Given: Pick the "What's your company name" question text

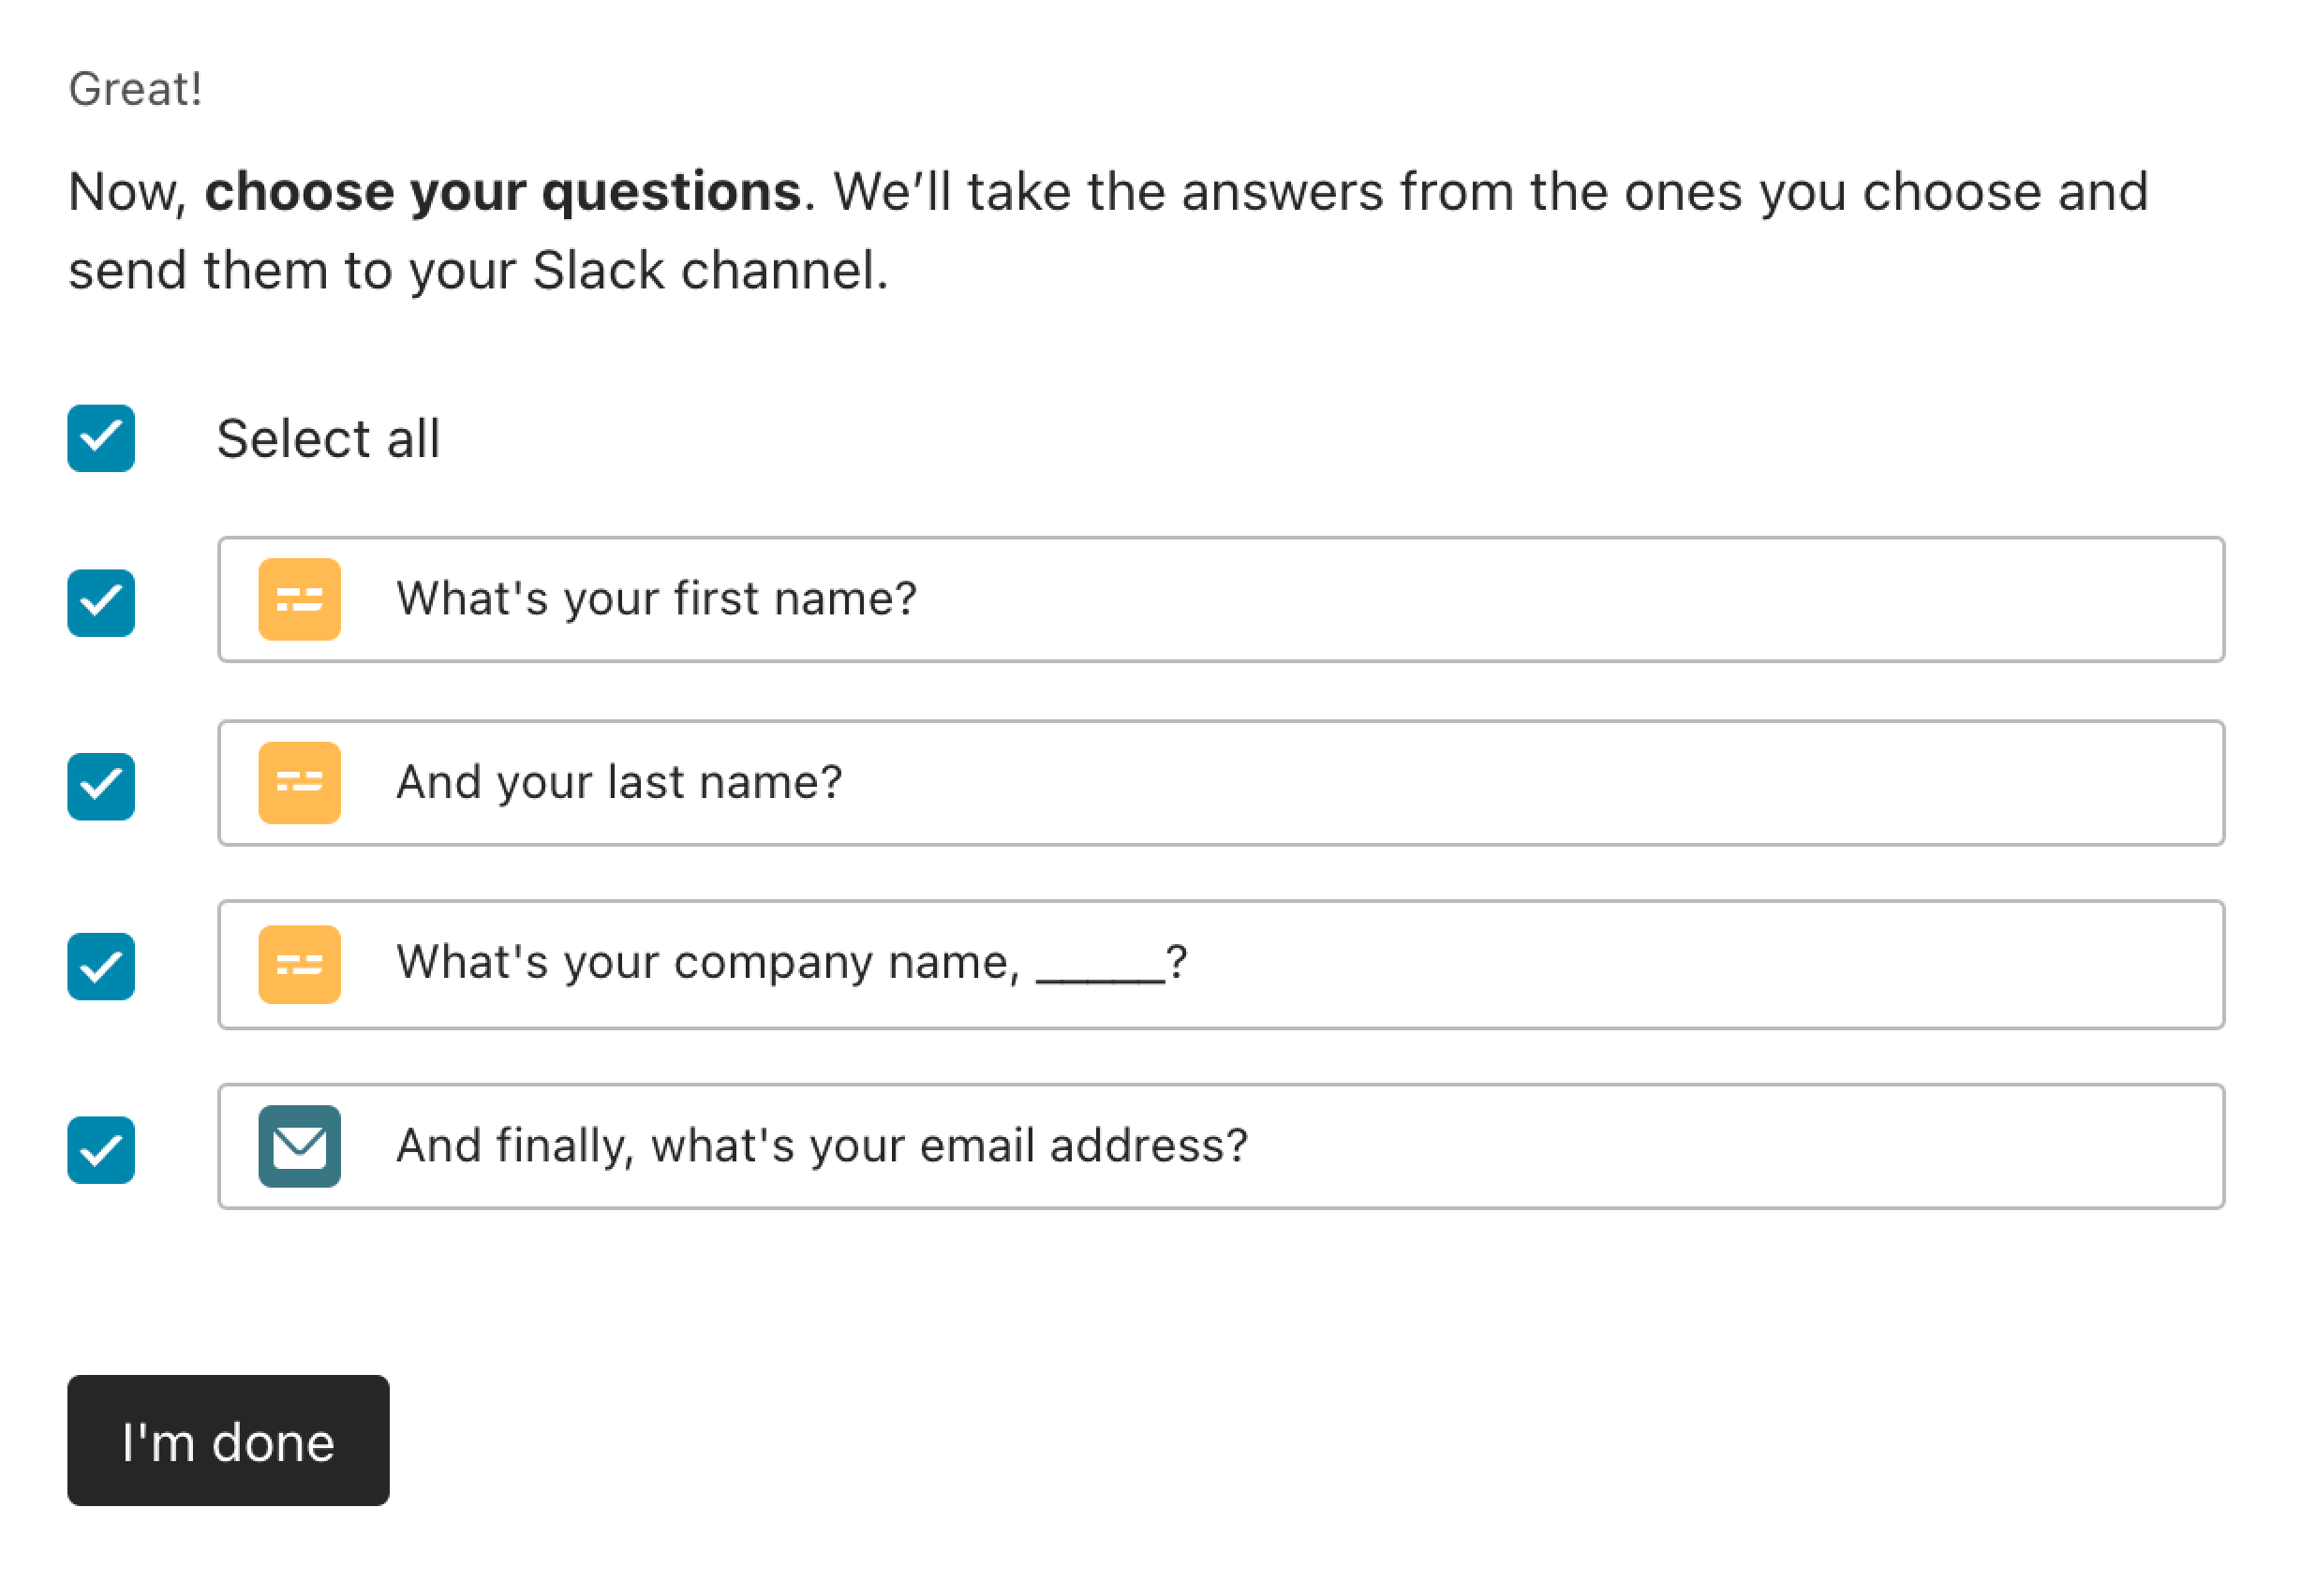Looking at the screenshot, I should tap(707, 963).
